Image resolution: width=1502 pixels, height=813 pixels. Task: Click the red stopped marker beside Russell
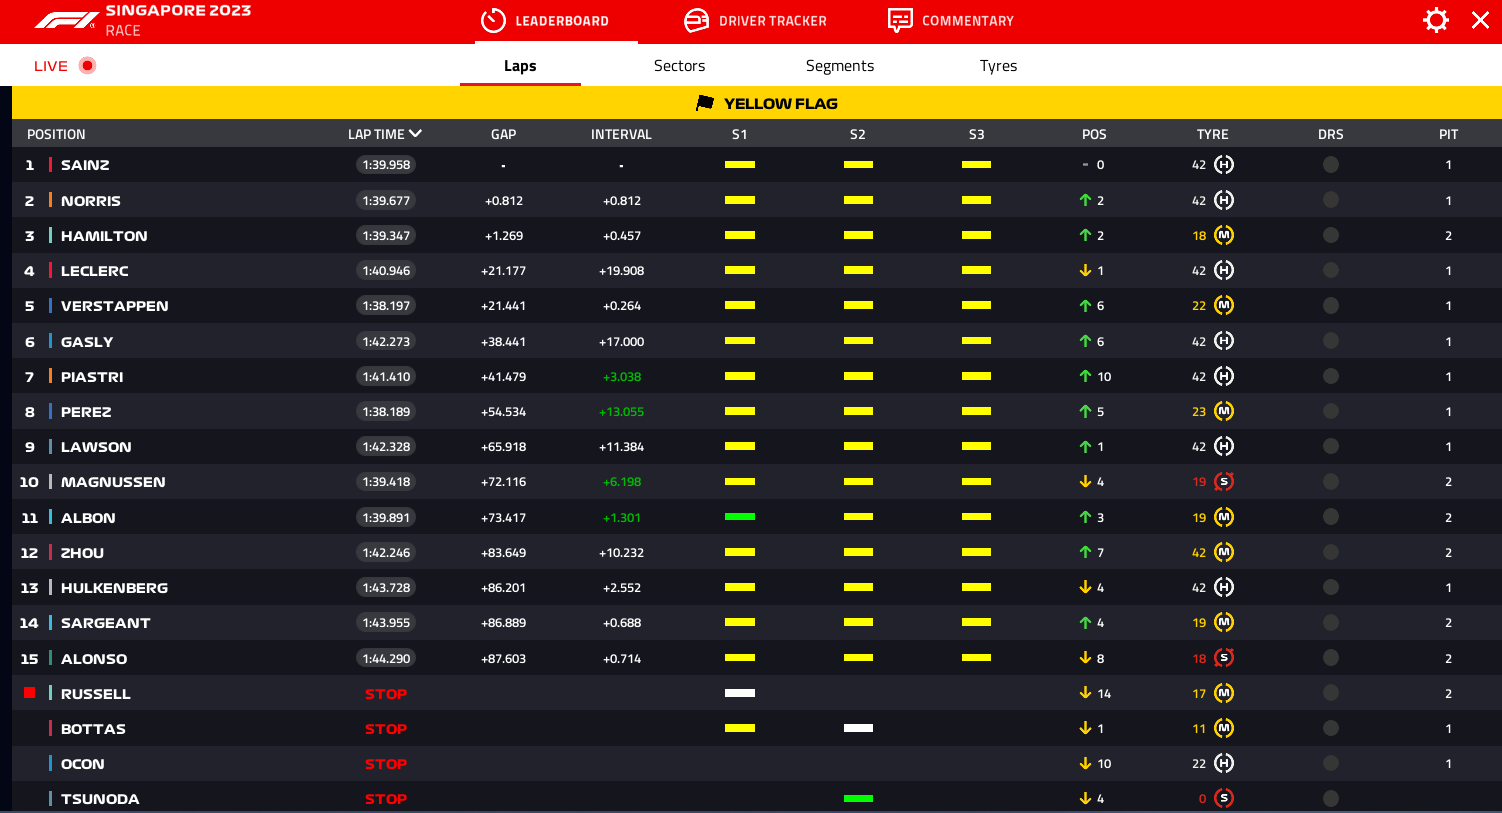tap(30, 692)
